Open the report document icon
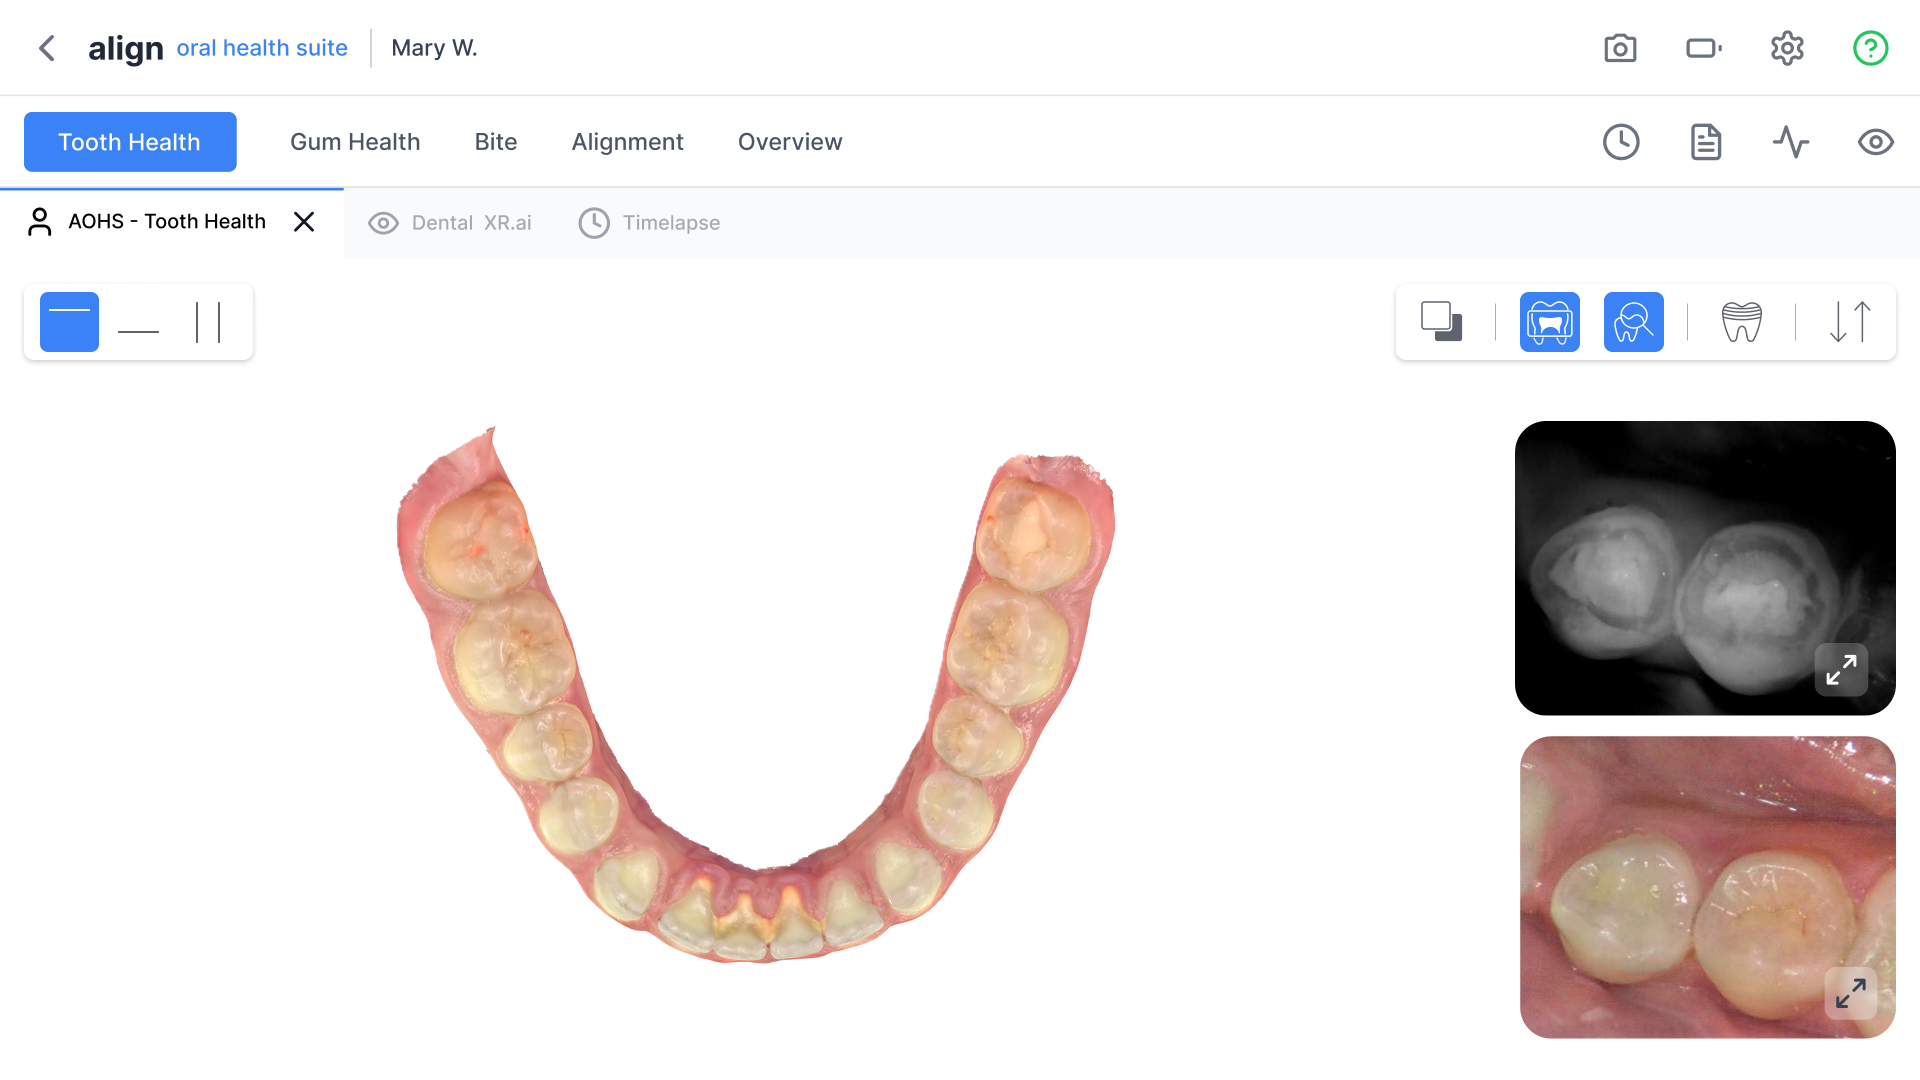The width and height of the screenshot is (1920, 1080). coord(1706,142)
